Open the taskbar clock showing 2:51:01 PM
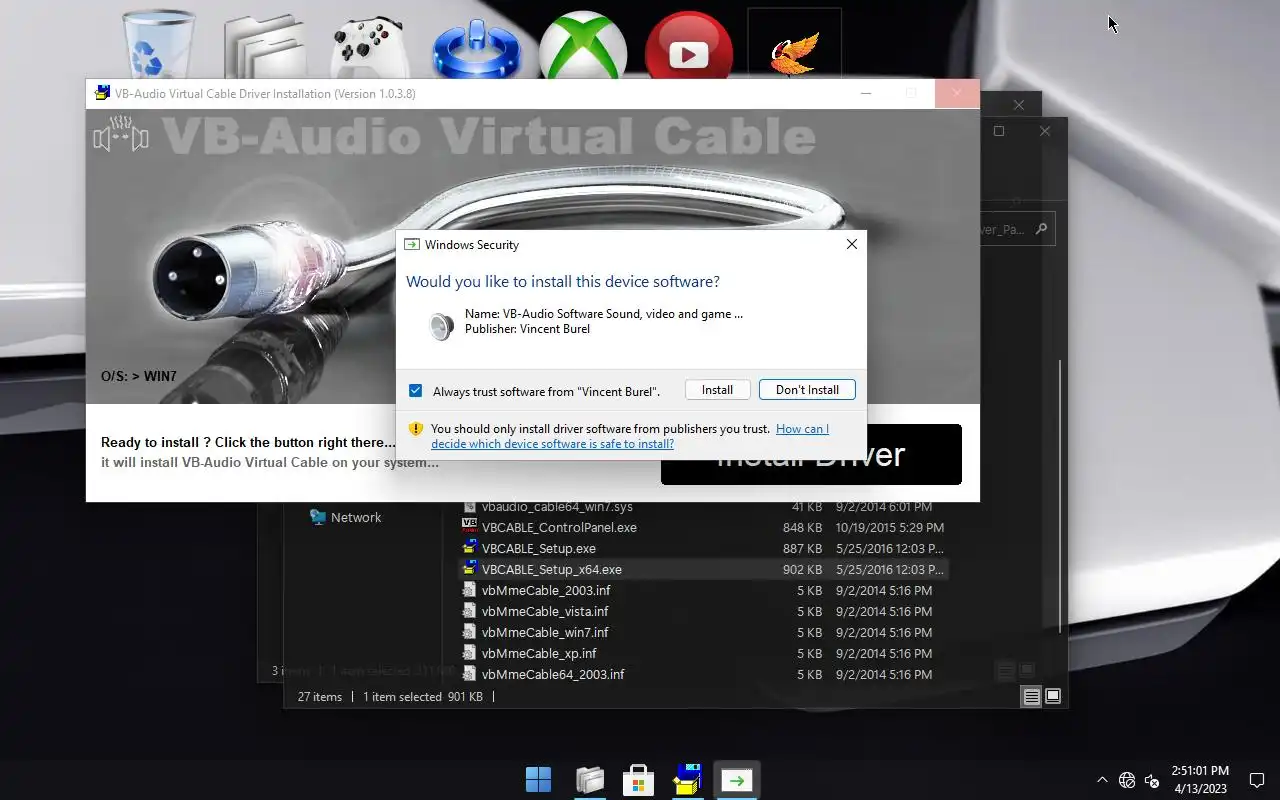1280x800 pixels. pyautogui.click(x=1200, y=780)
